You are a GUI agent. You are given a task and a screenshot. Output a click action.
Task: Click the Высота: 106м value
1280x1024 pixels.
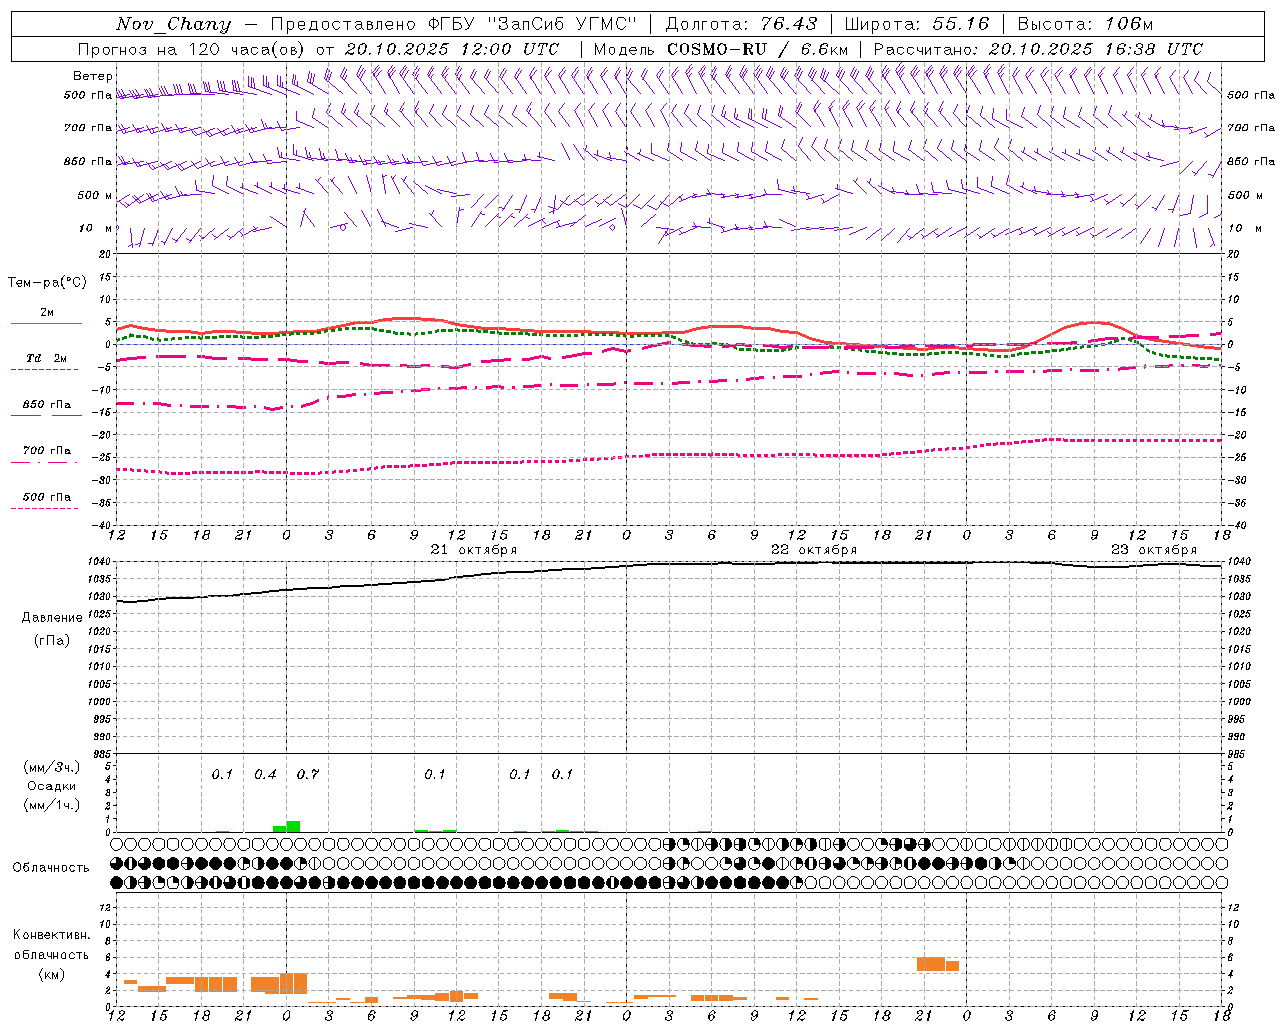1085,24
